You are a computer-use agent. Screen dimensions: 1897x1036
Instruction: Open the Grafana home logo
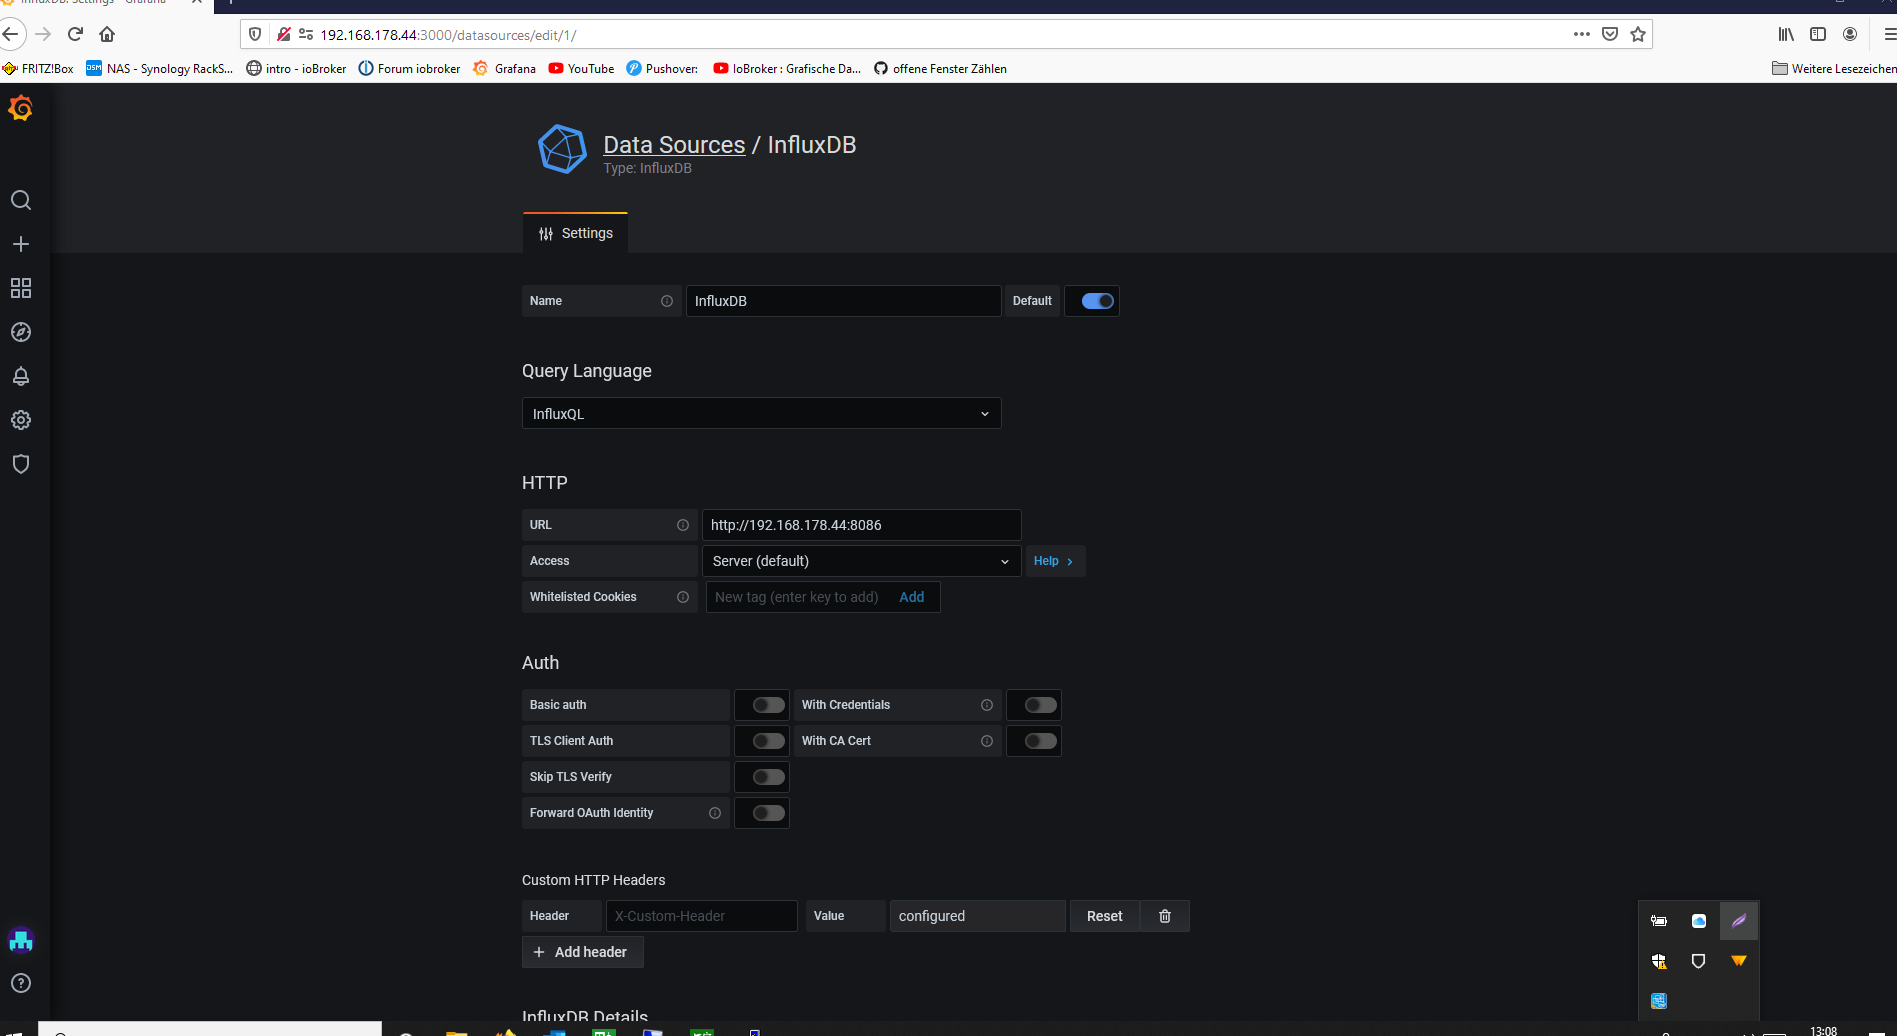(21, 108)
